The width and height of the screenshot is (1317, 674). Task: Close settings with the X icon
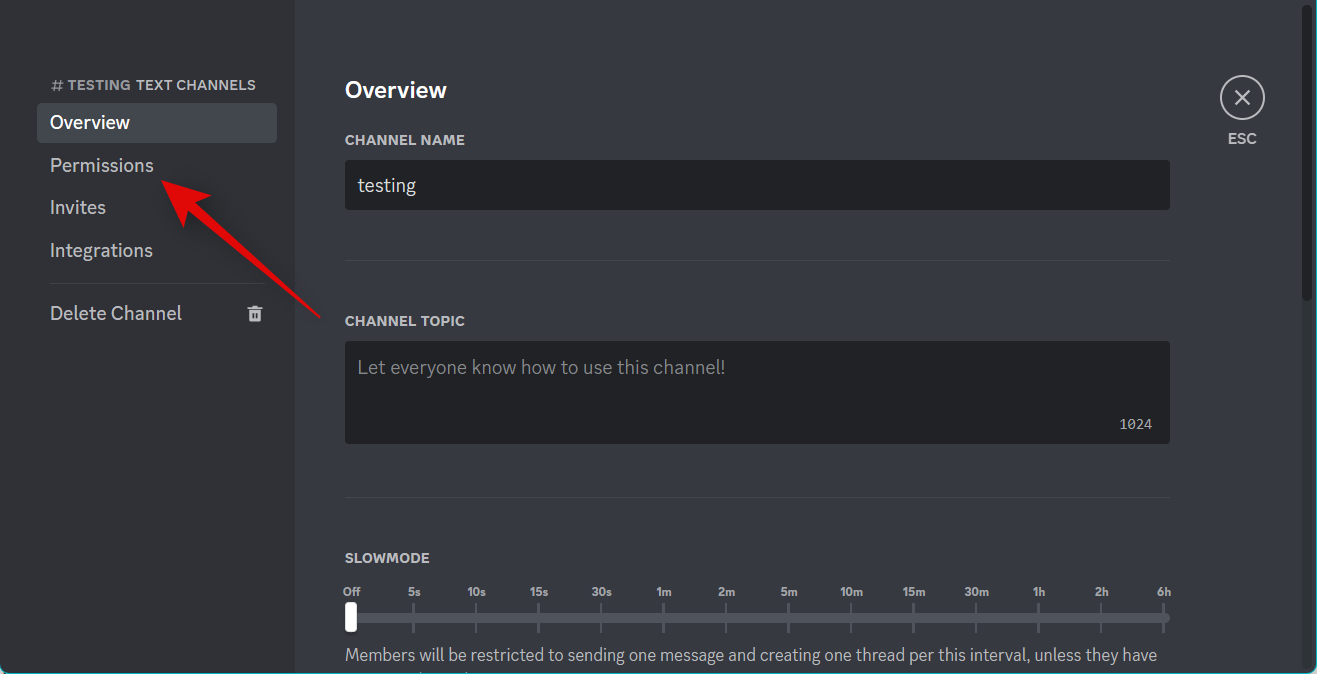tap(1242, 98)
